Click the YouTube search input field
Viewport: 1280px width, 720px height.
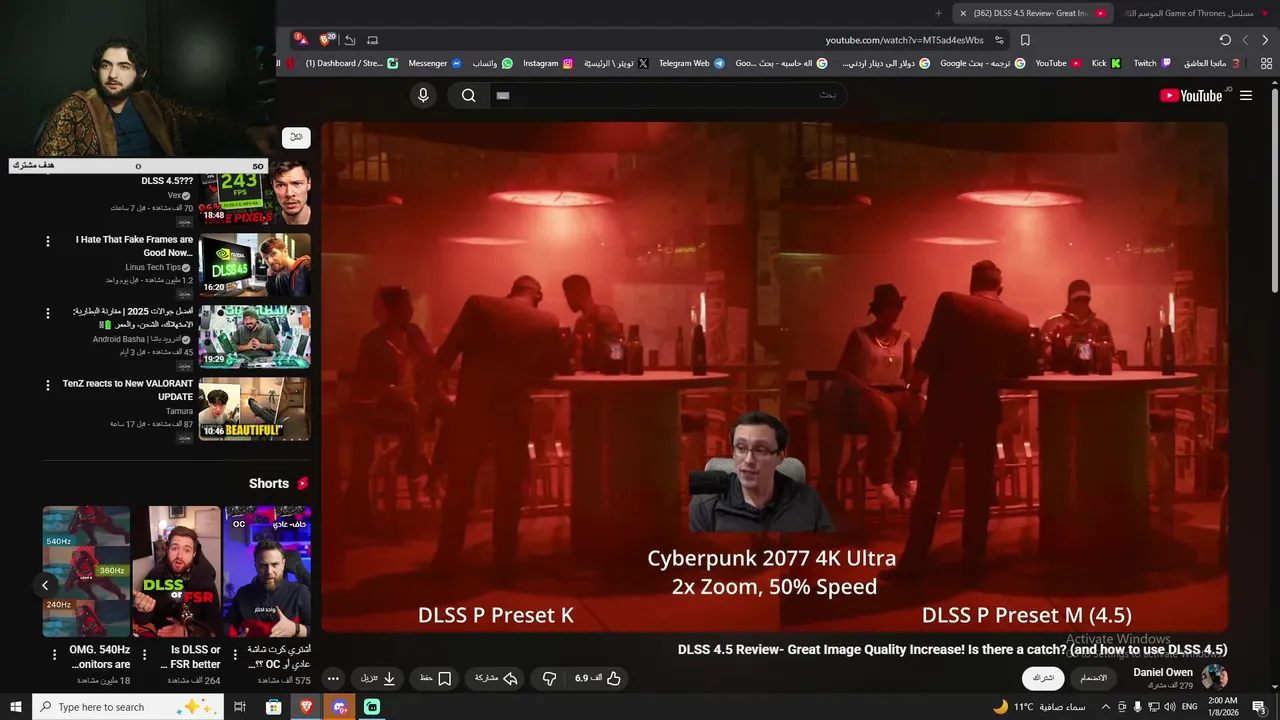[x=670, y=95]
